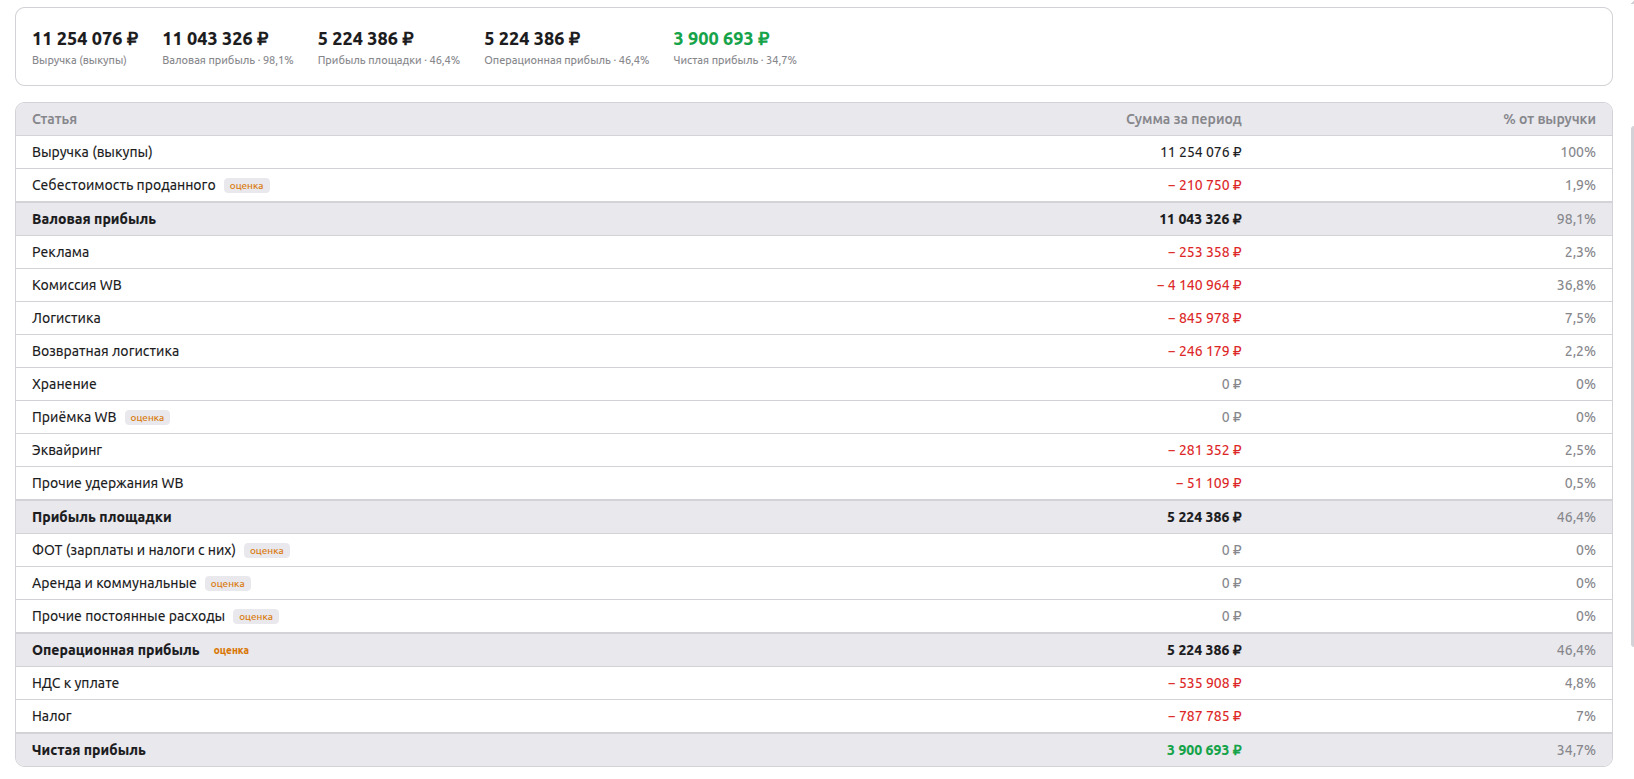Click the '% от выручки' column header

[1549, 119]
